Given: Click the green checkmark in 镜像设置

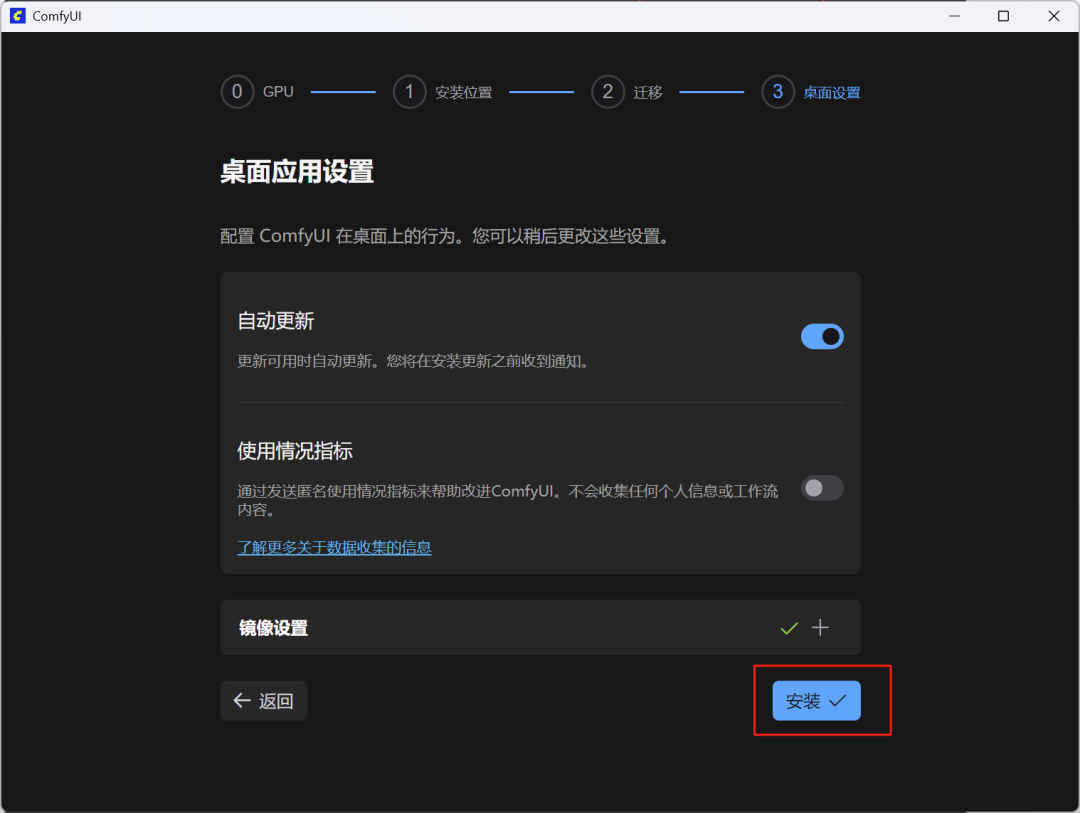Looking at the screenshot, I should (789, 628).
